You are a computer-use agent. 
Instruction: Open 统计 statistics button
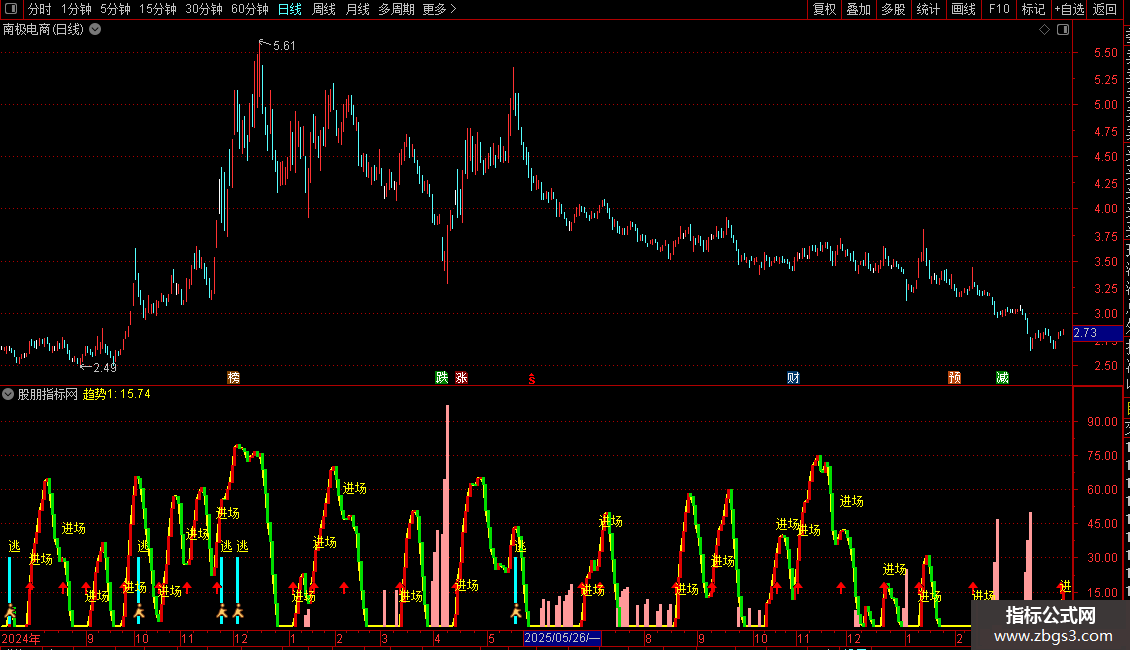click(928, 9)
